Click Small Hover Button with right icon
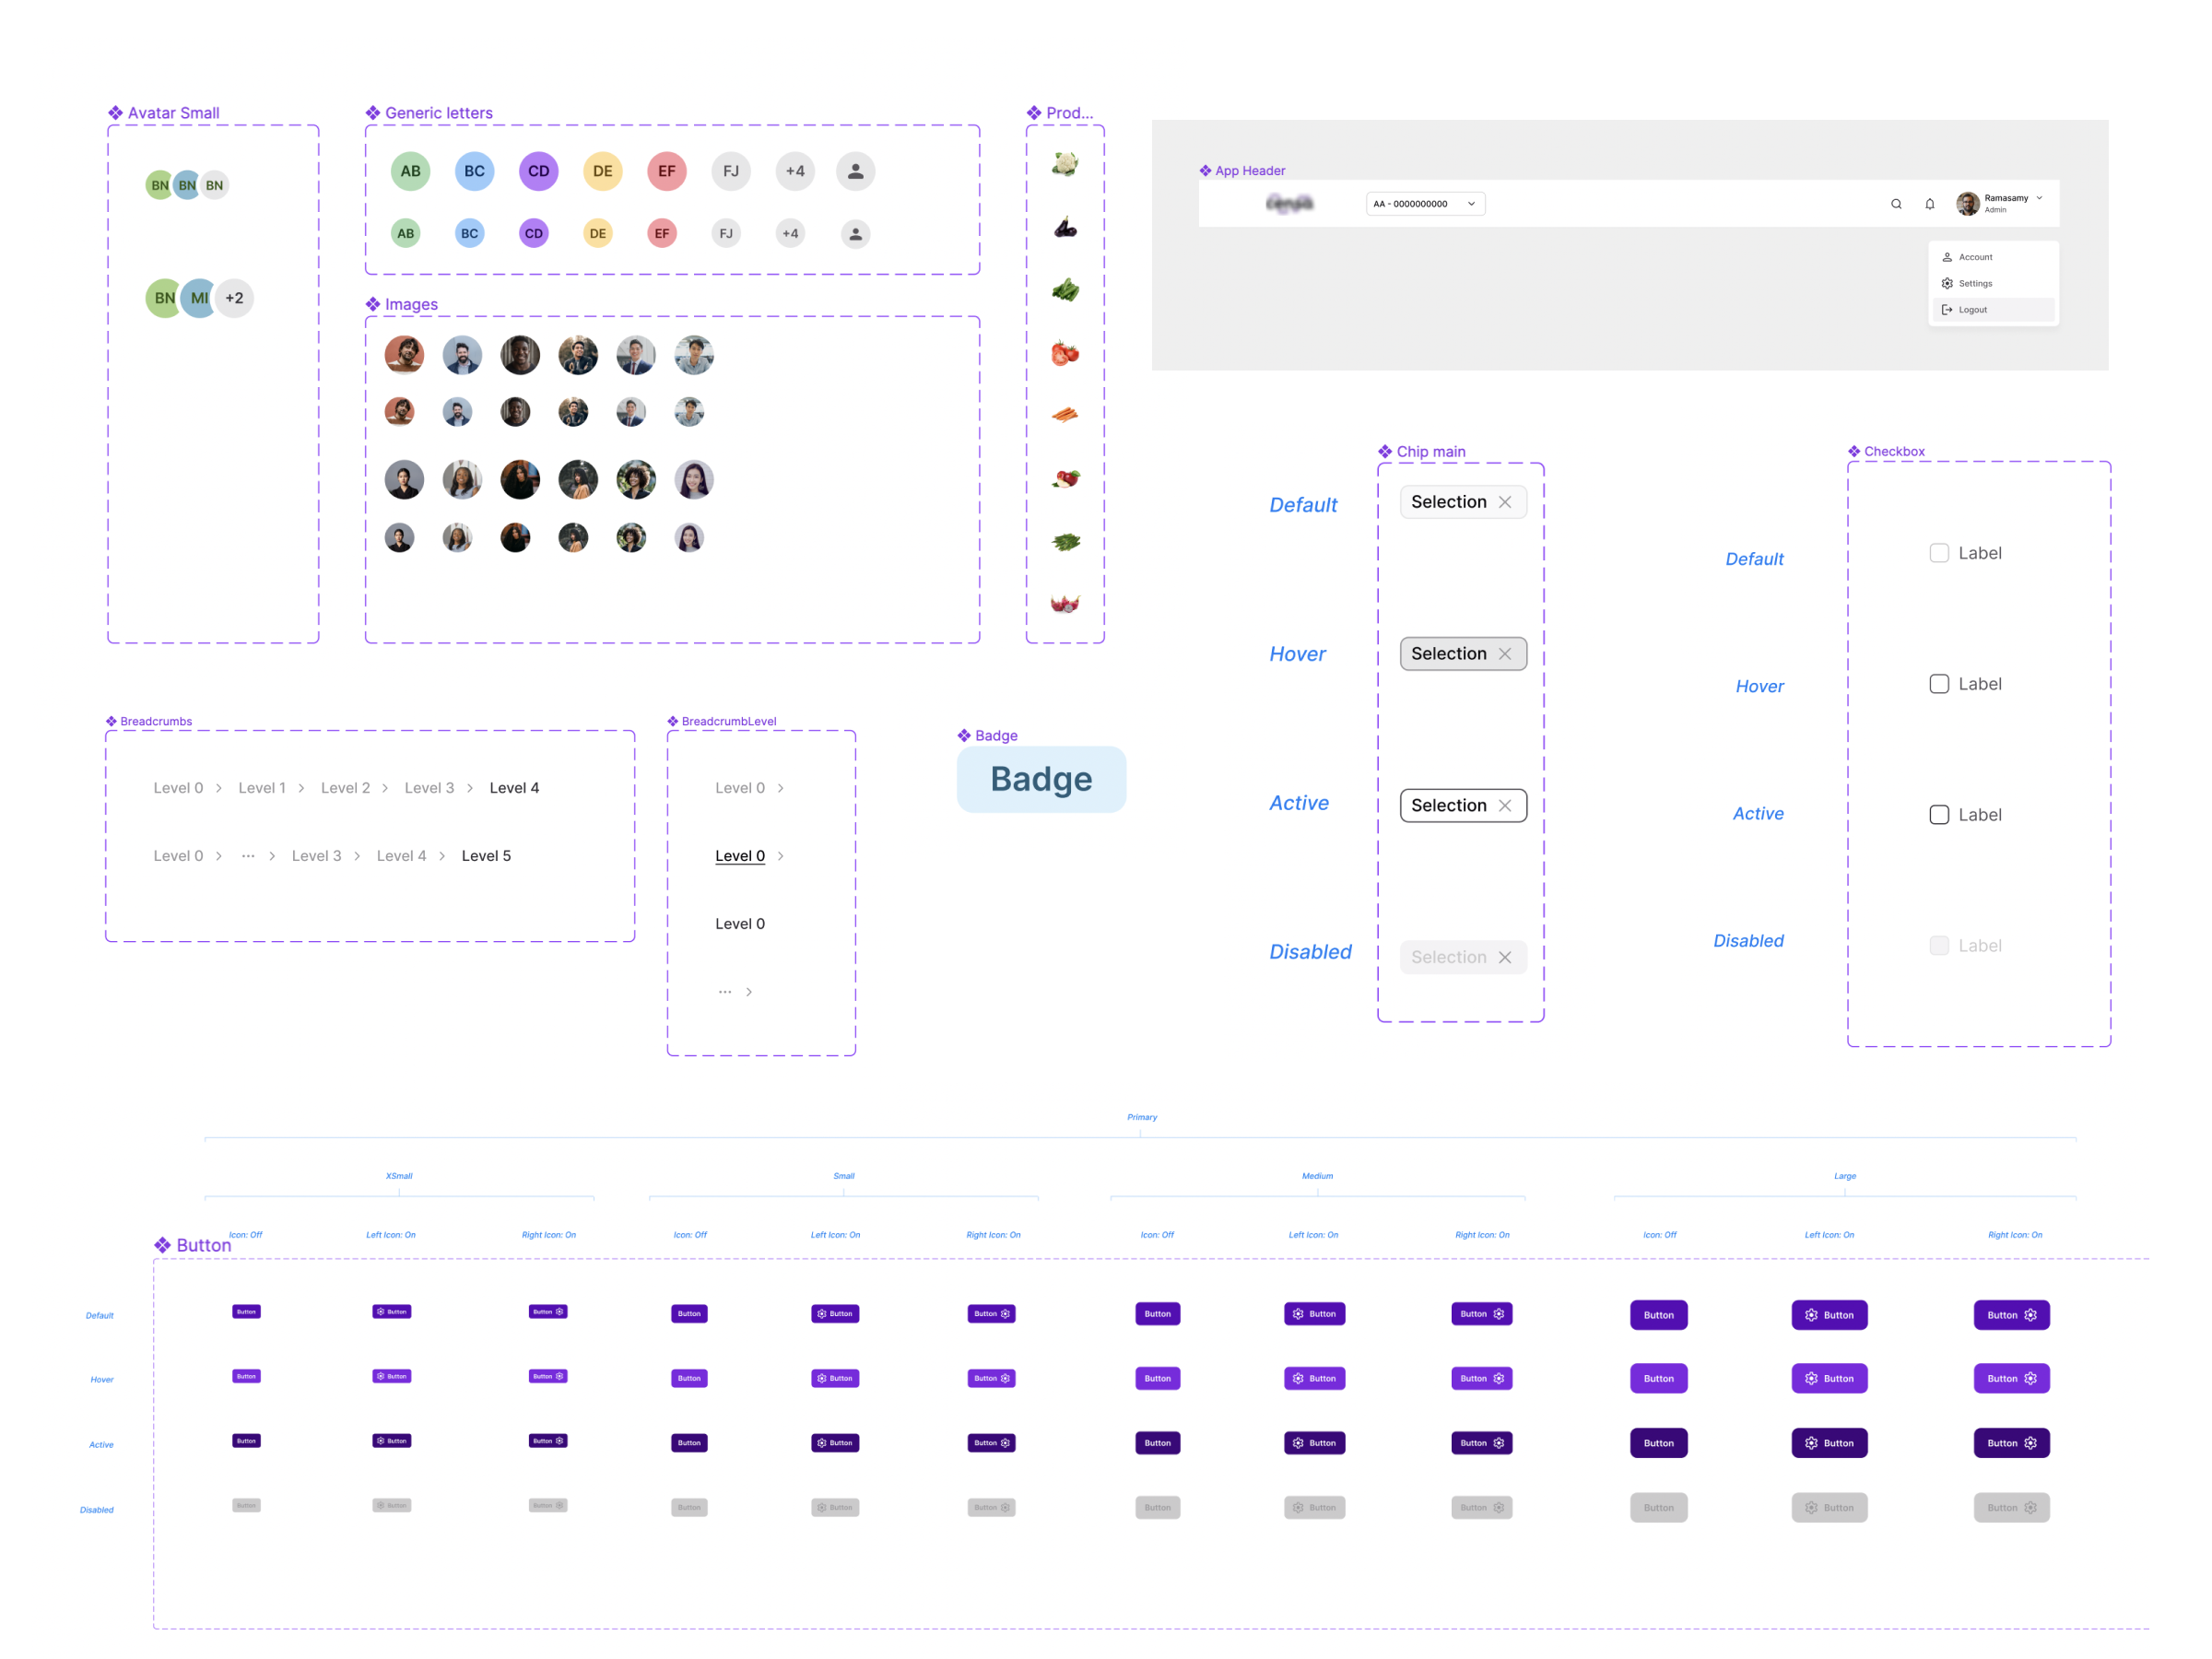Image resolution: width=2212 pixels, height=1659 pixels. coord(991,1379)
